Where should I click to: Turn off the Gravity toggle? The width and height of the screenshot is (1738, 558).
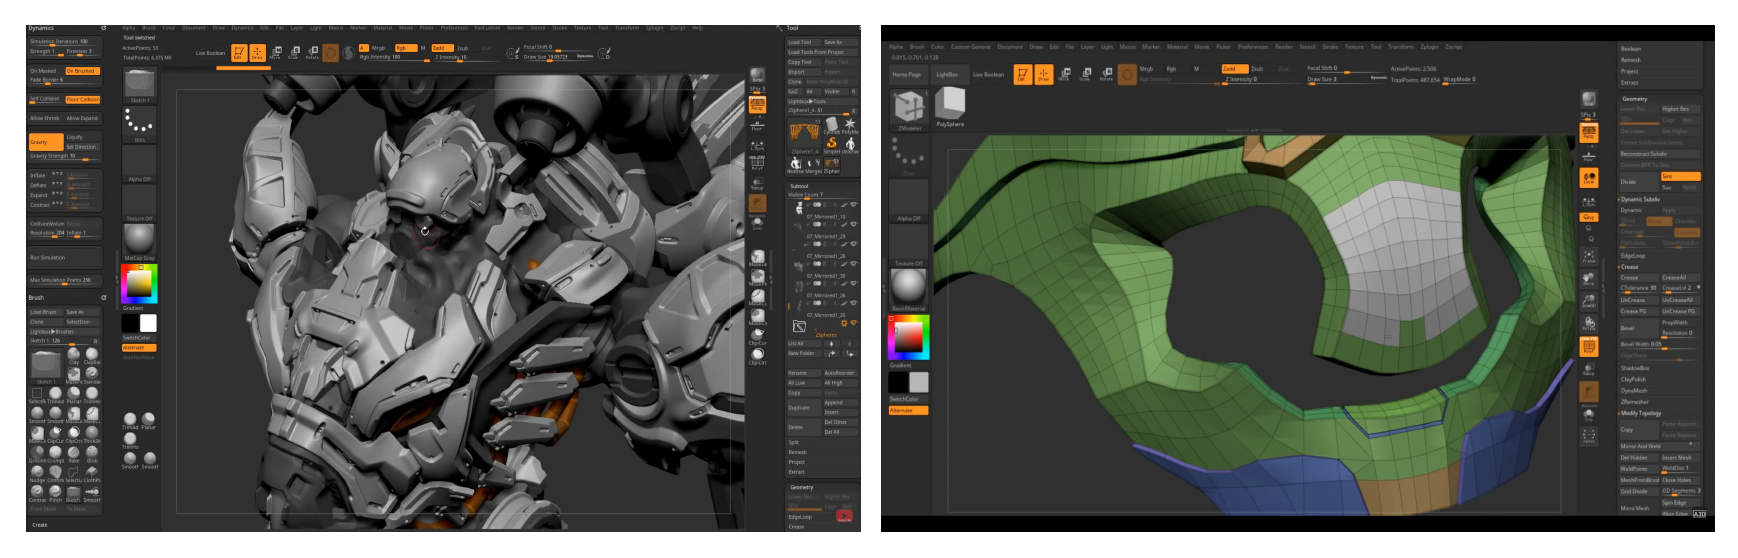point(45,142)
